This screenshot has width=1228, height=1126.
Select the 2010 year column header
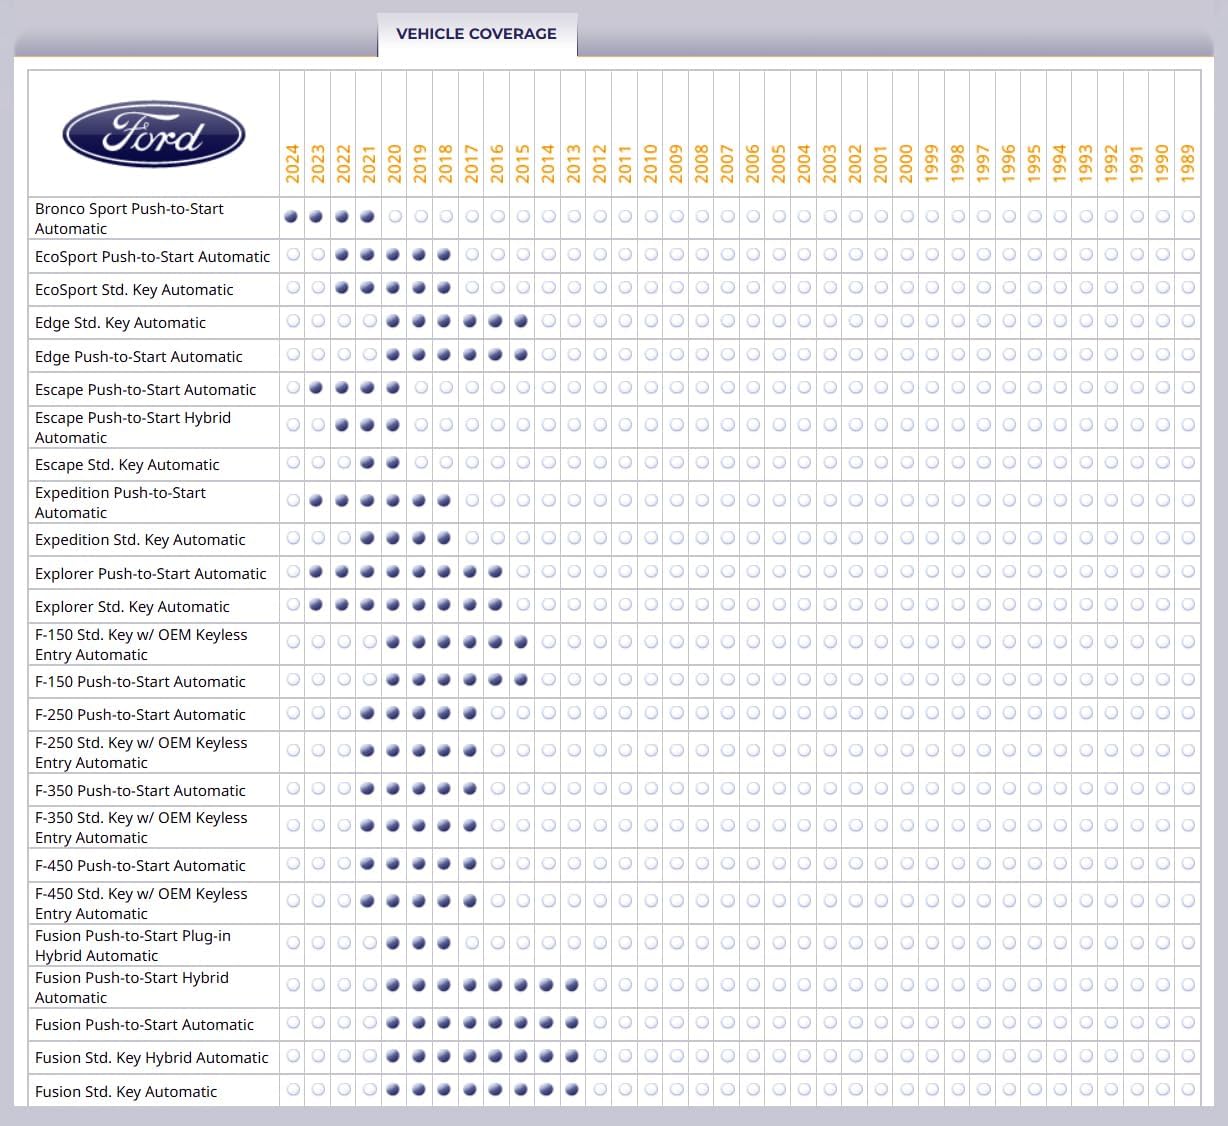tap(650, 163)
